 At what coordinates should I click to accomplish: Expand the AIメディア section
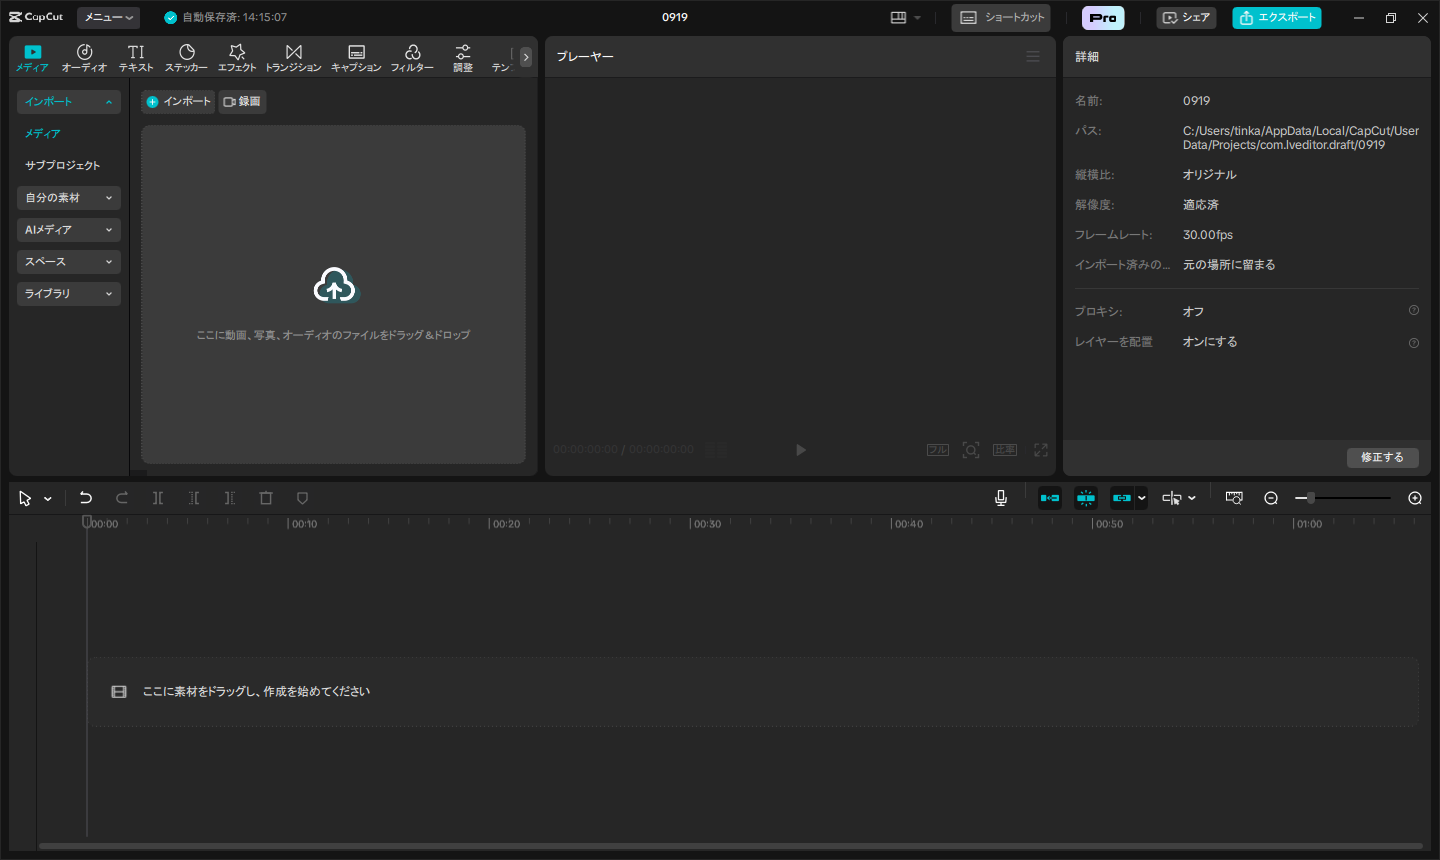68,230
